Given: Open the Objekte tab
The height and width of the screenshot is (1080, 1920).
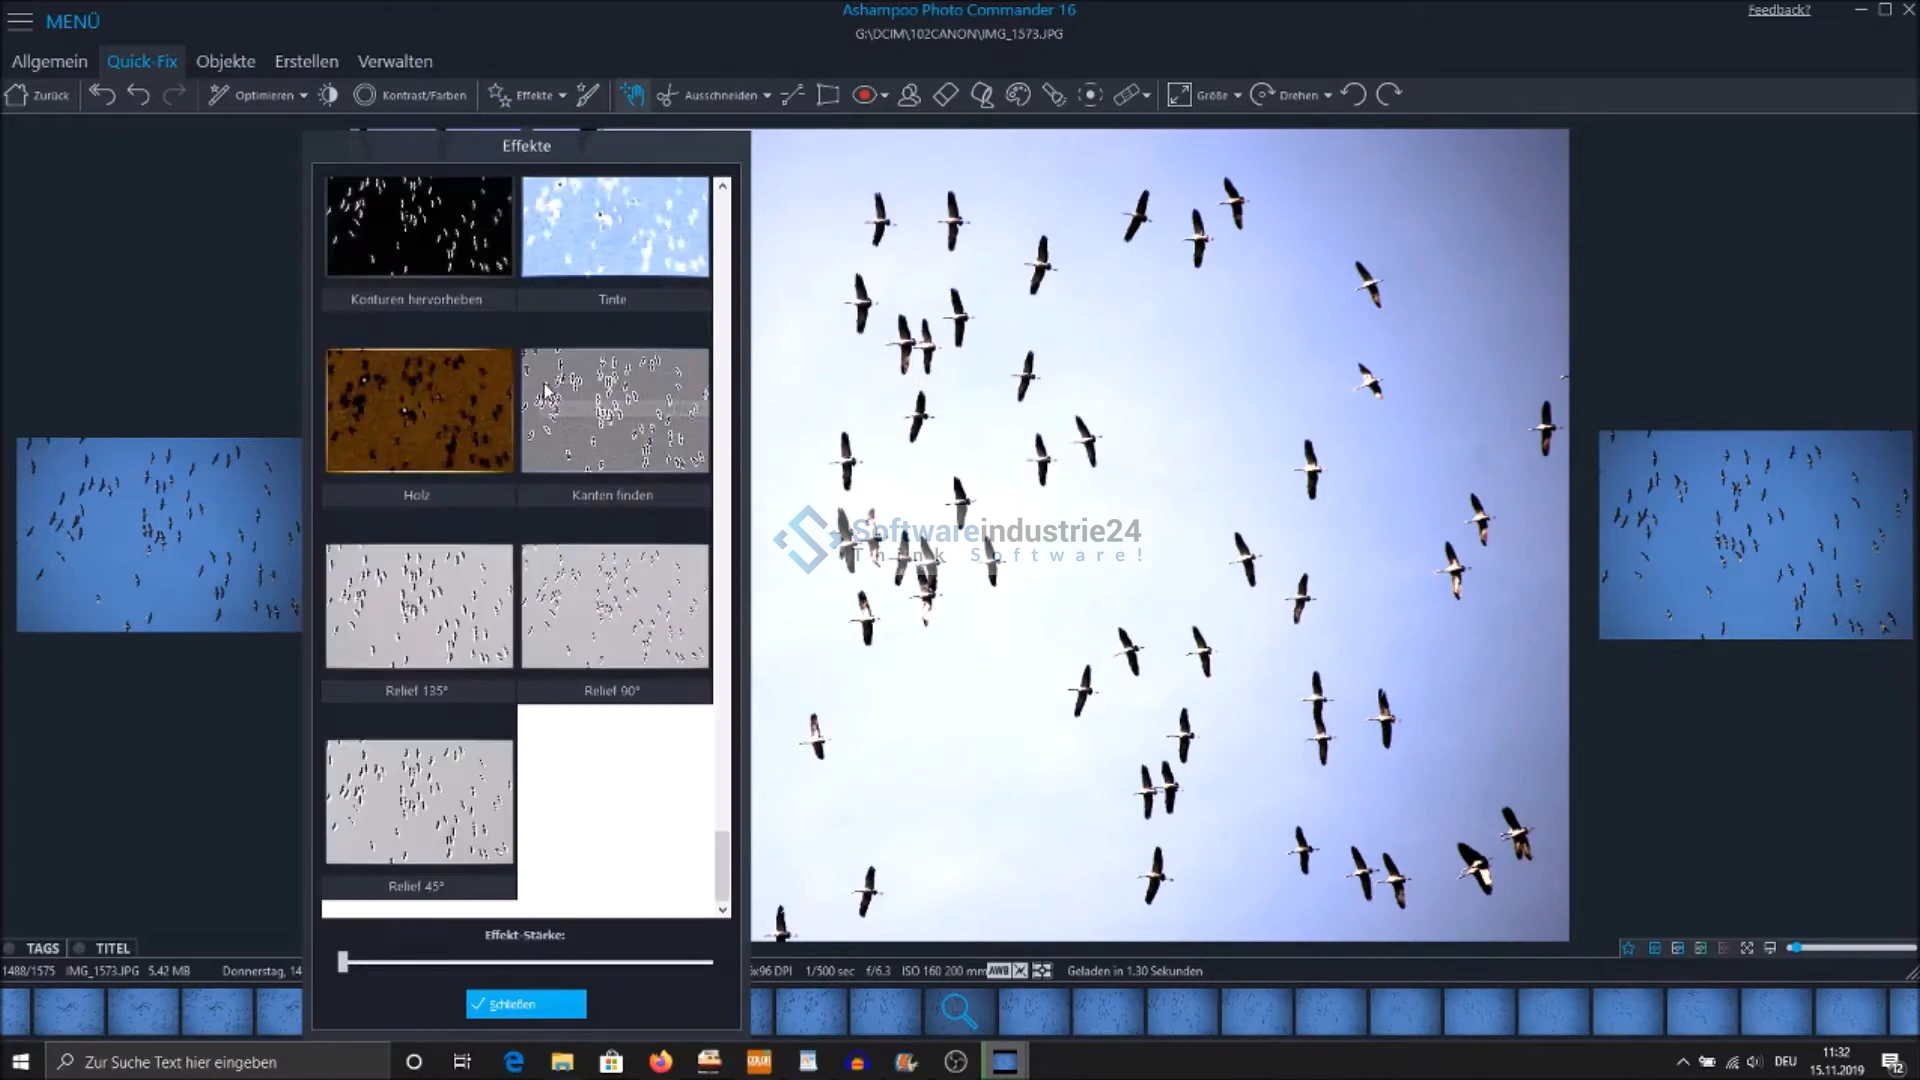Looking at the screenshot, I should tap(225, 61).
